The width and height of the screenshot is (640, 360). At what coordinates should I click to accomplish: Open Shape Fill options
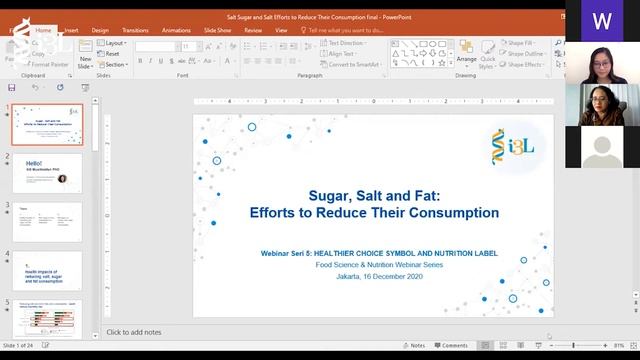pyautogui.click(x=518, y=43)
